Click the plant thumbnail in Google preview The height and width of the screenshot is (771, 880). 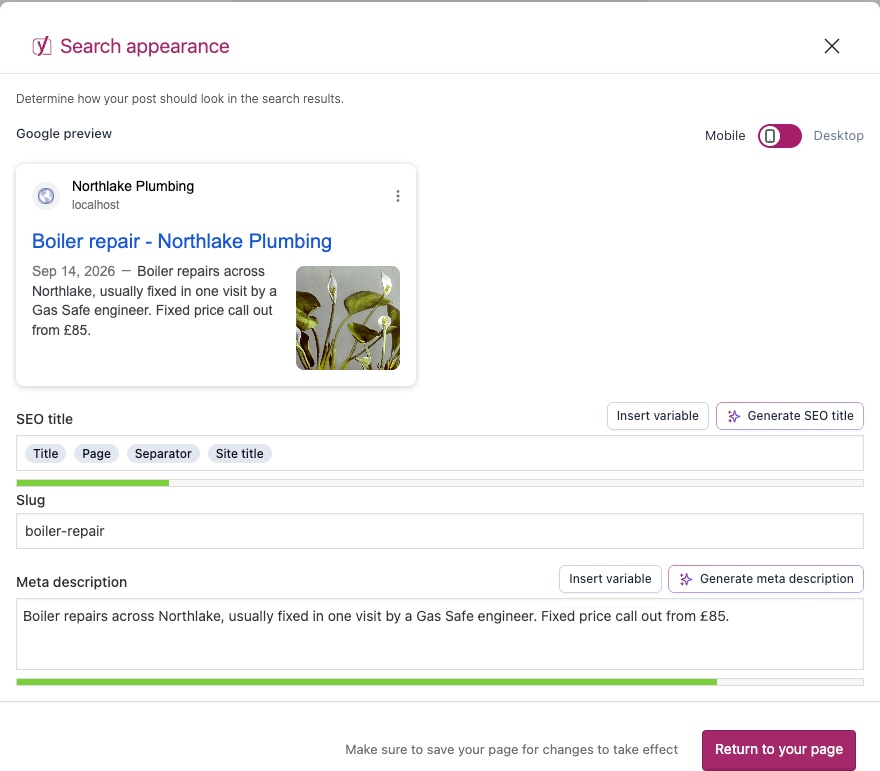(348, 318)
